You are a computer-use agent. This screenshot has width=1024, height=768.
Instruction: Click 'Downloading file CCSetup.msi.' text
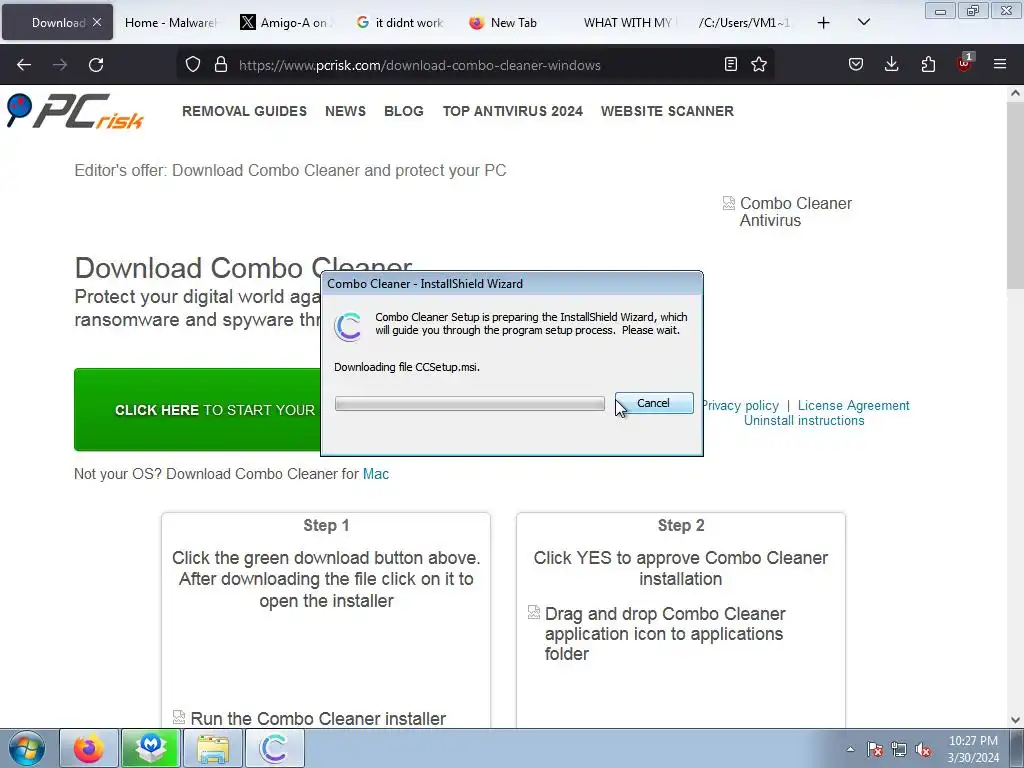[x=407, y=367]
